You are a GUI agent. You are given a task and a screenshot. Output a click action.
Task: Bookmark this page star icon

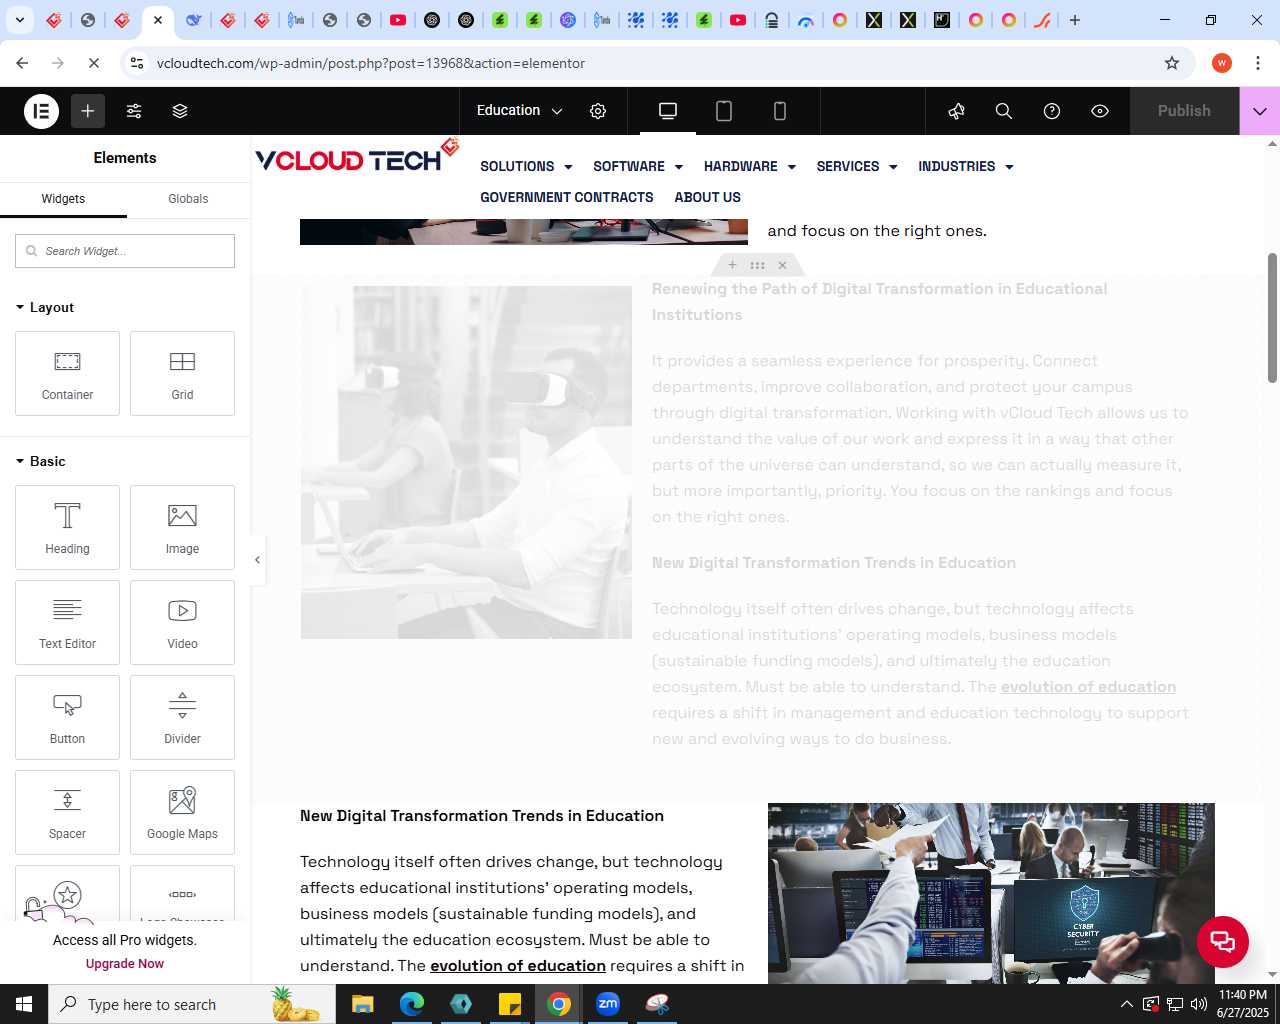pyautogui.click(x=1172, y=63)
